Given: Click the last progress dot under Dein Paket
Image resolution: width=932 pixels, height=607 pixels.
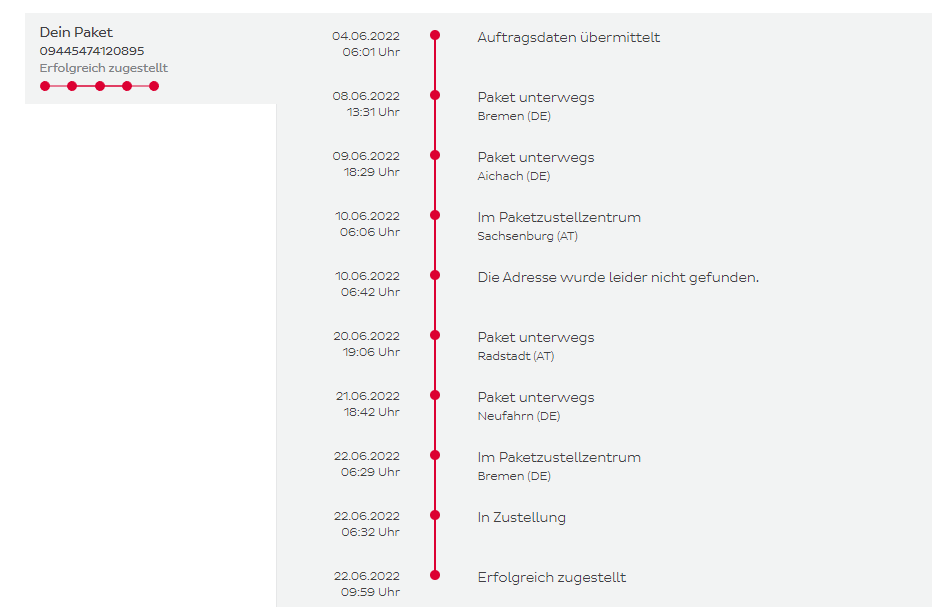Looking at the screenshot, I should click(154, 86).
